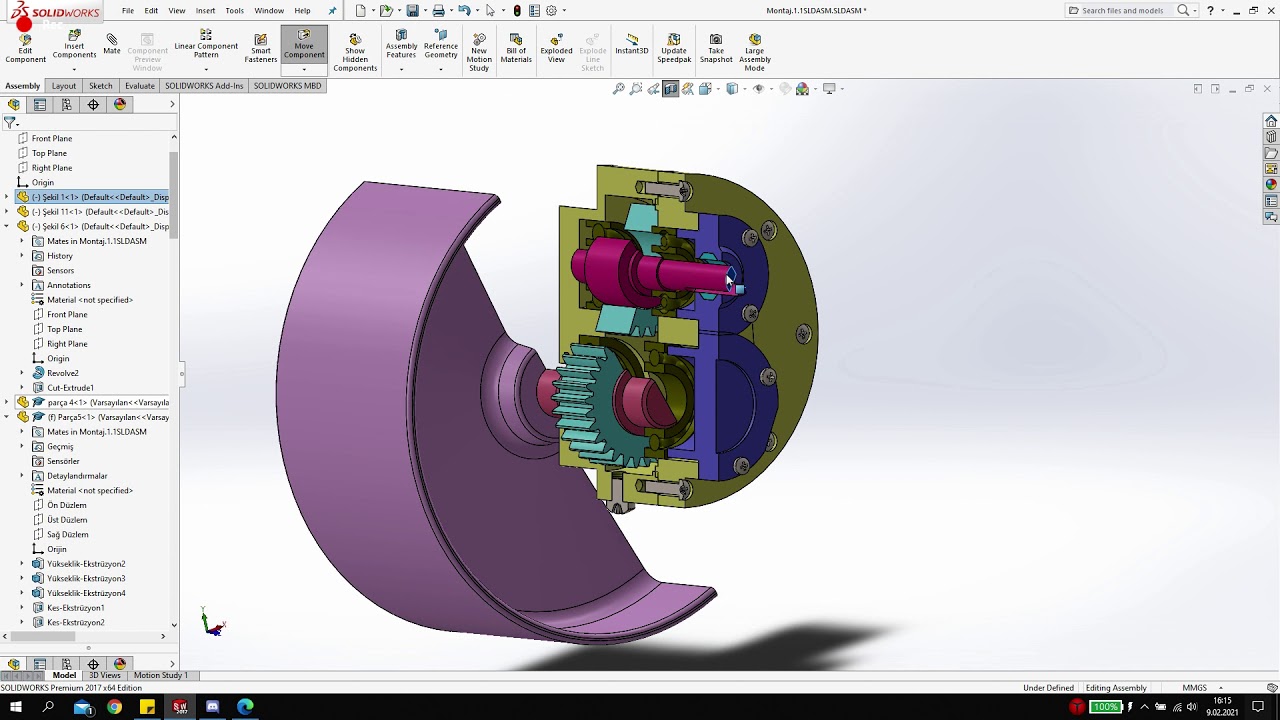Open Move Component dropdown arrow
The width and height of the screenshot is (1280, 720).
pos(304,69)
